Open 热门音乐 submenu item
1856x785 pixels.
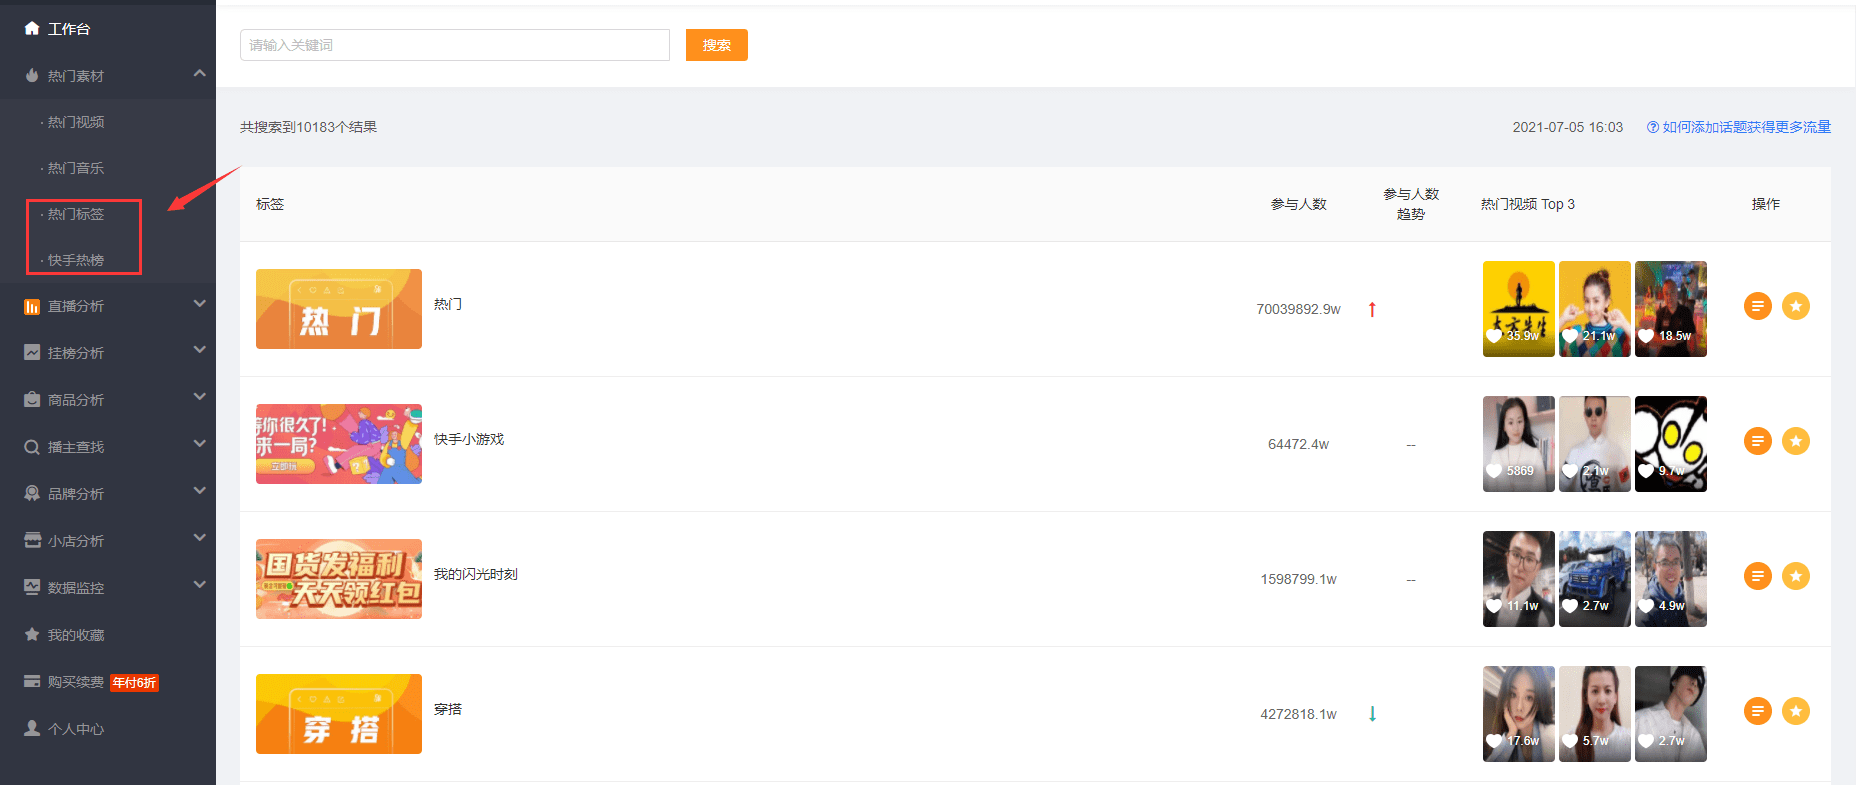coord(76,168)
